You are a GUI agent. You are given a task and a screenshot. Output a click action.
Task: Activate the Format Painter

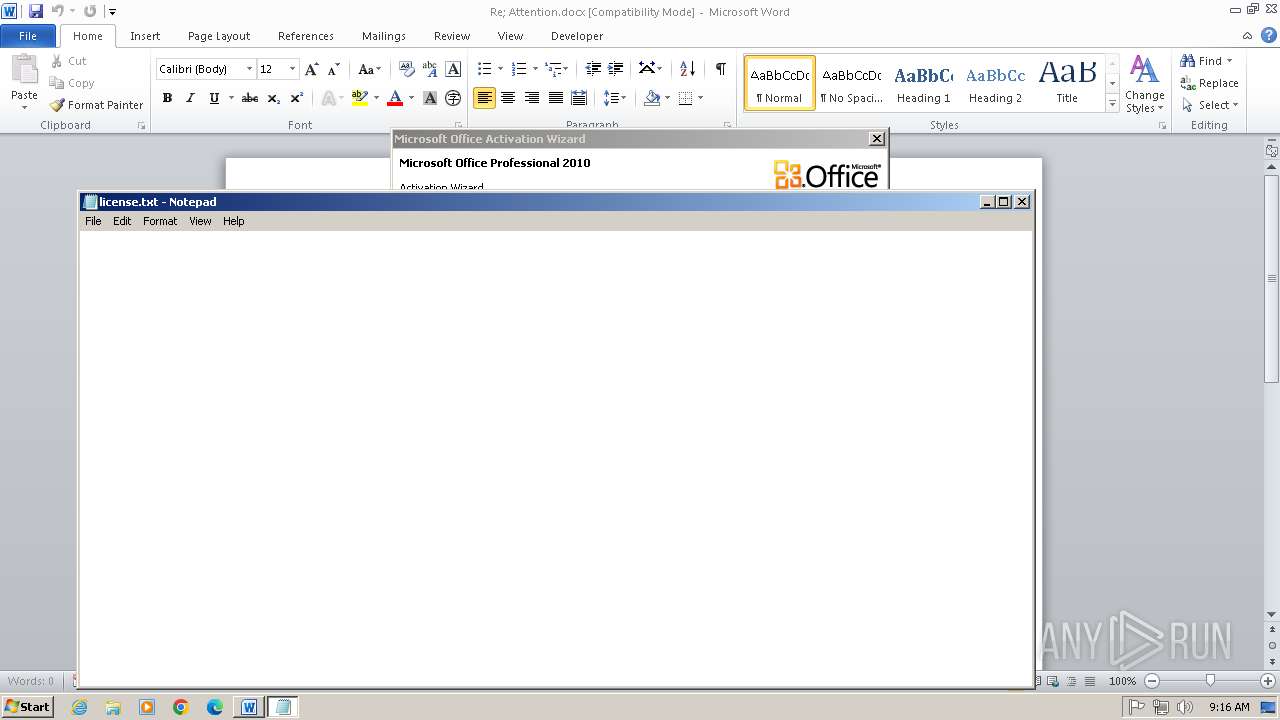point(97,105)
